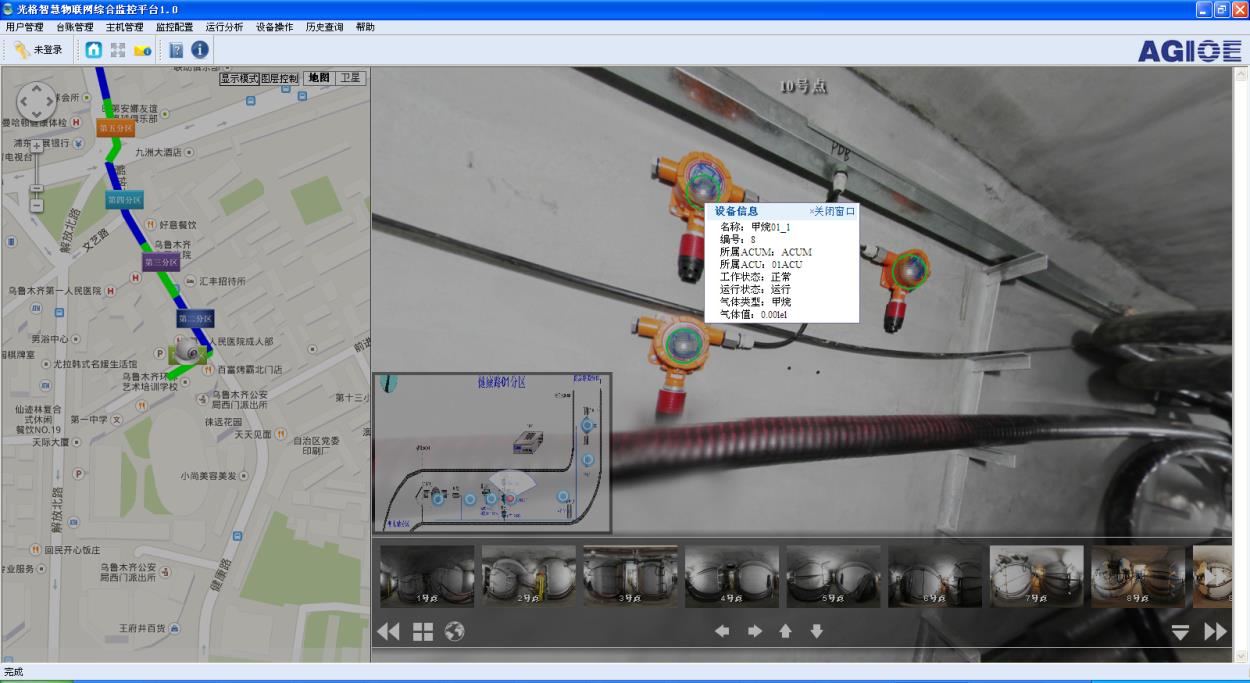This screenshot has width=1250, height=683.
Task: Click the camera marker on the map
Action: [x=187, y=351]
